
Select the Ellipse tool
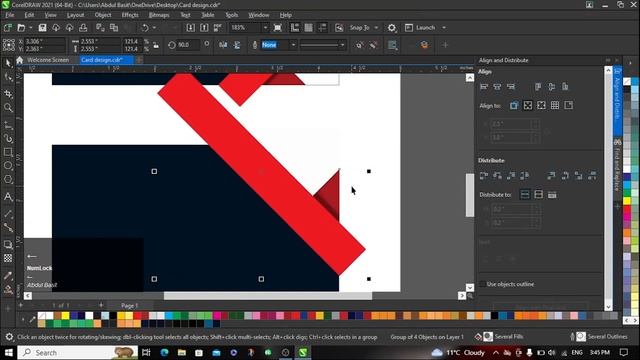[8, 166]
